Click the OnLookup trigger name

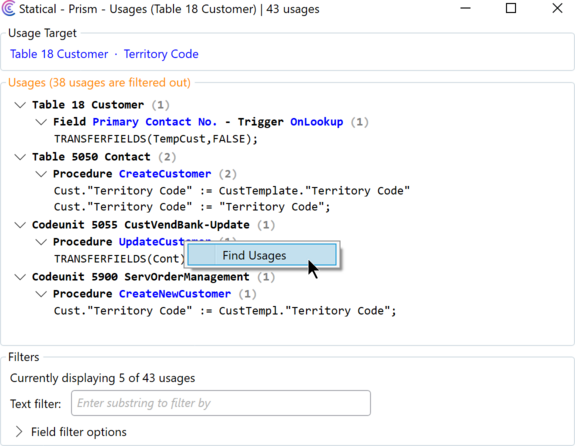coord(316,122)
